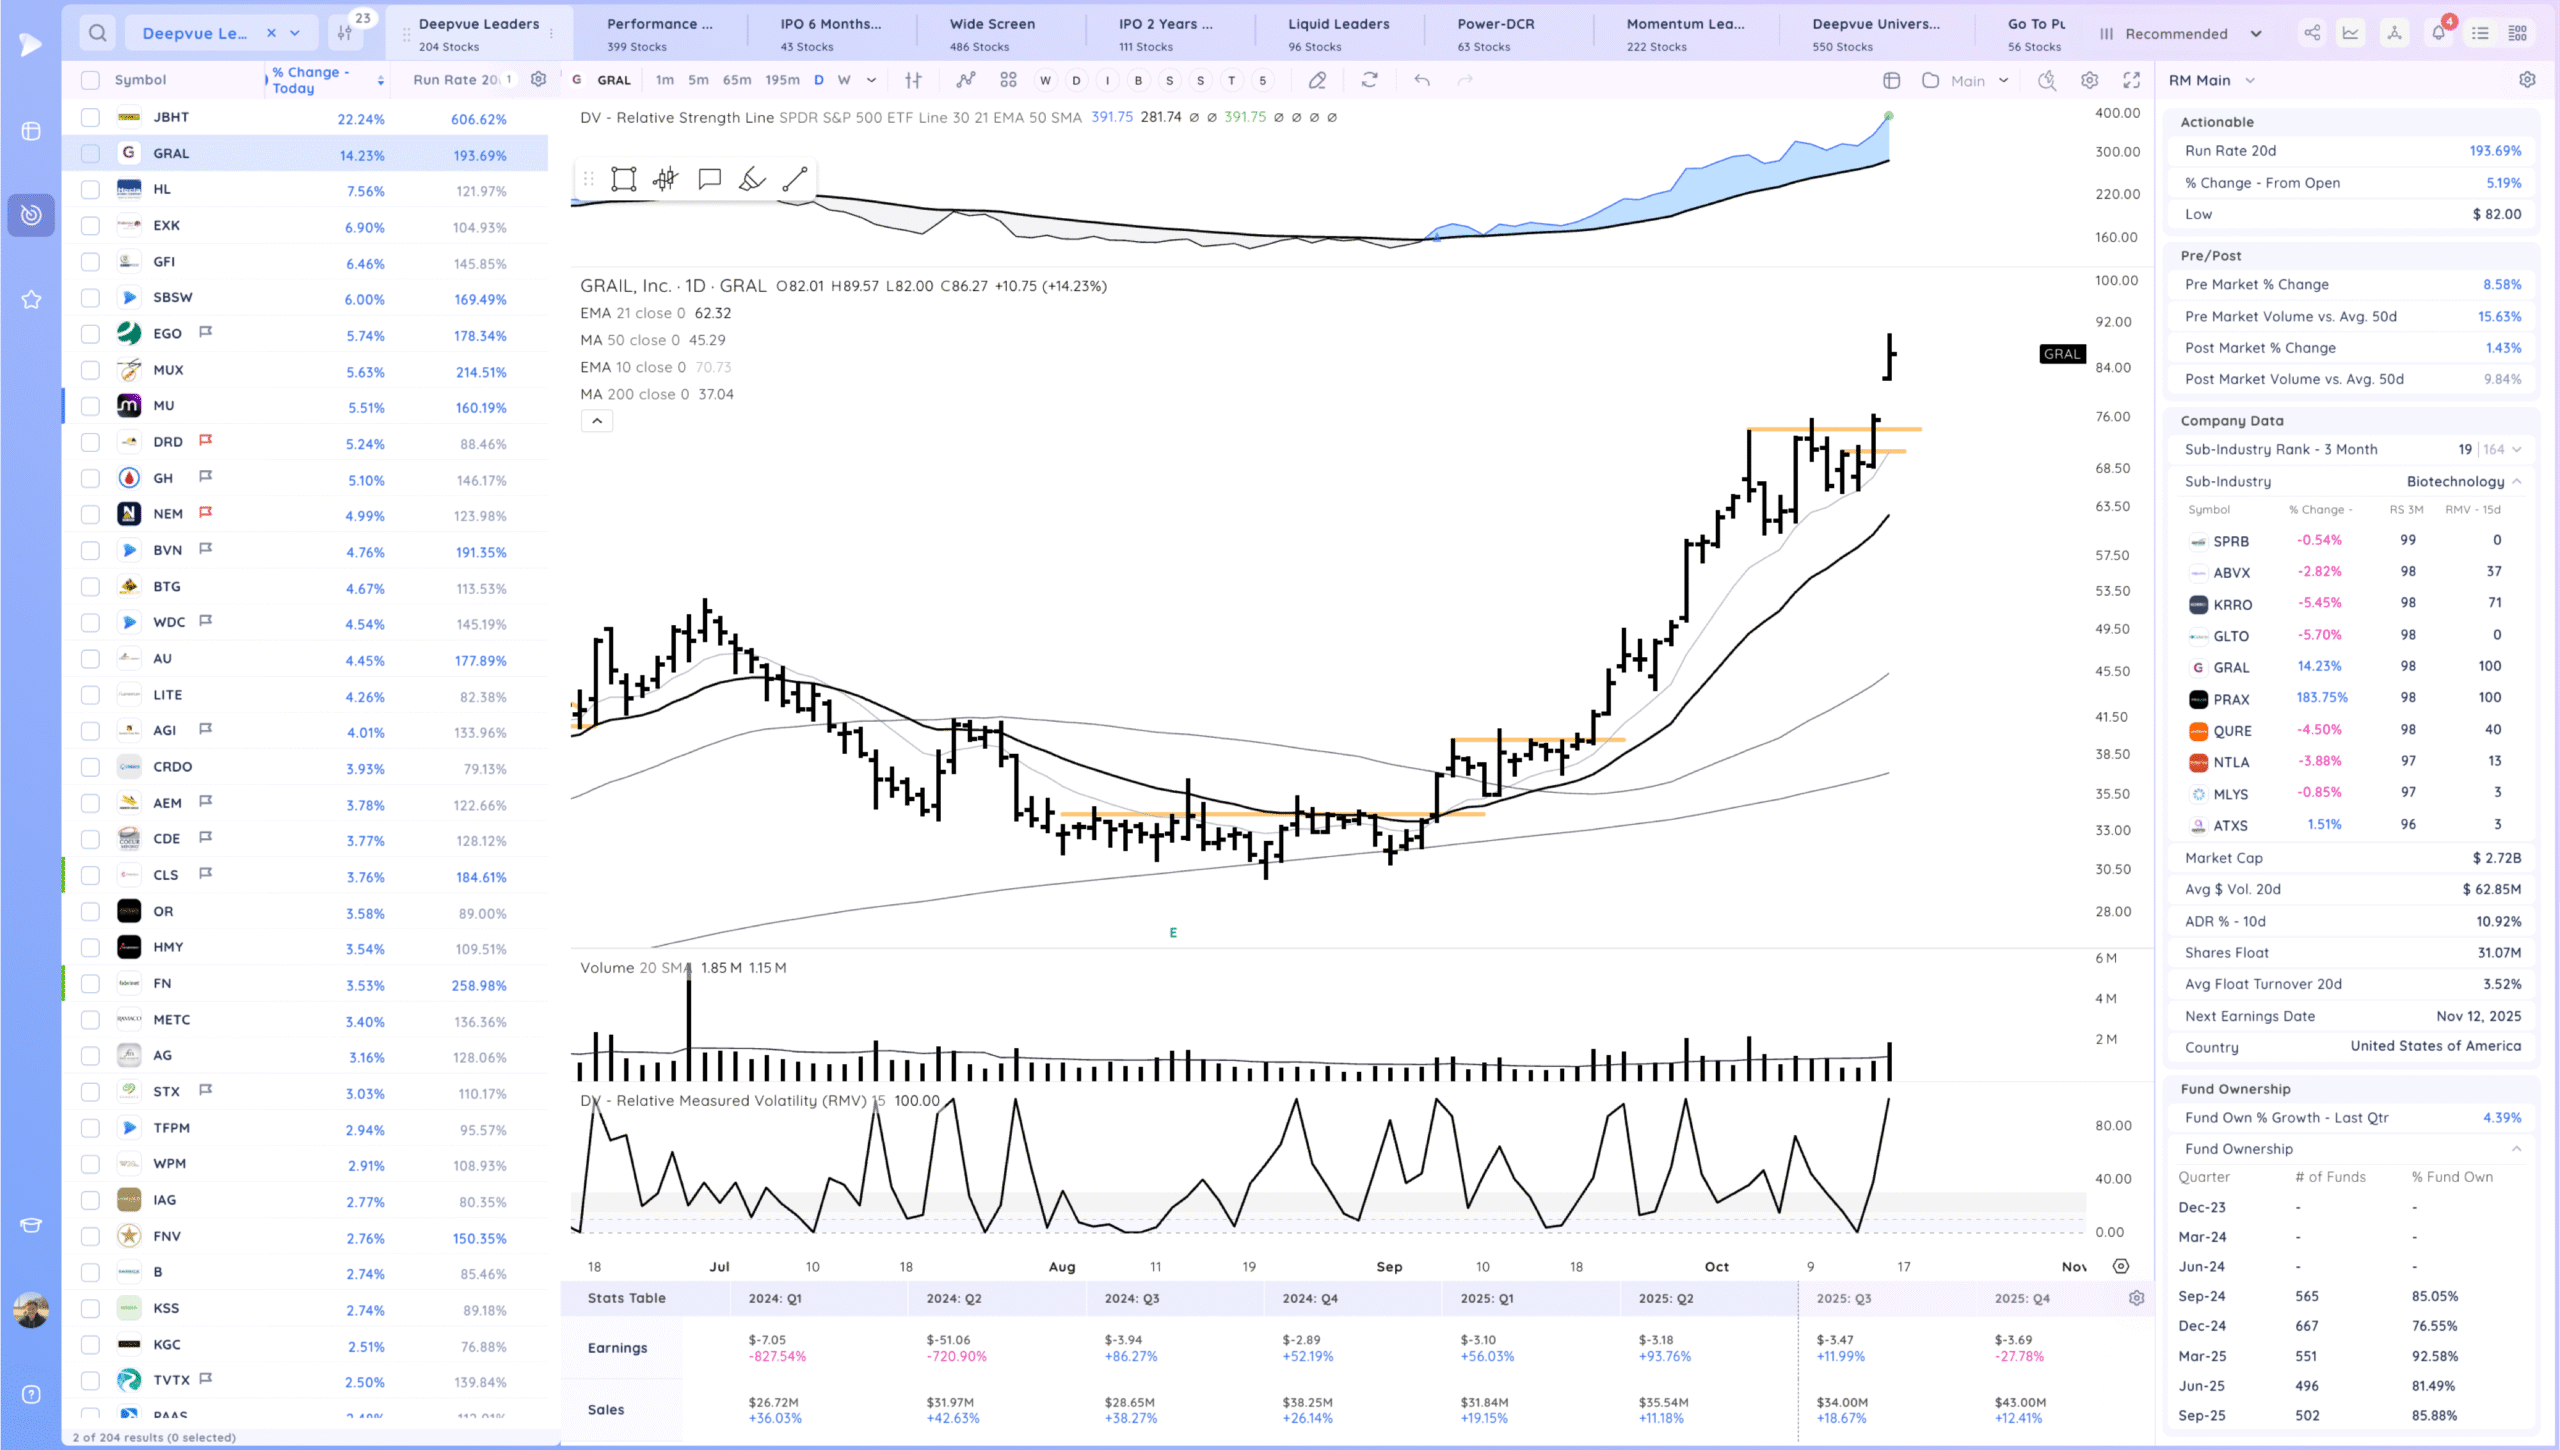Screen dimensions: 2560x1450
Task: Click the eraser icon in chart toolbar
Action: click(x=1317, y=80)
